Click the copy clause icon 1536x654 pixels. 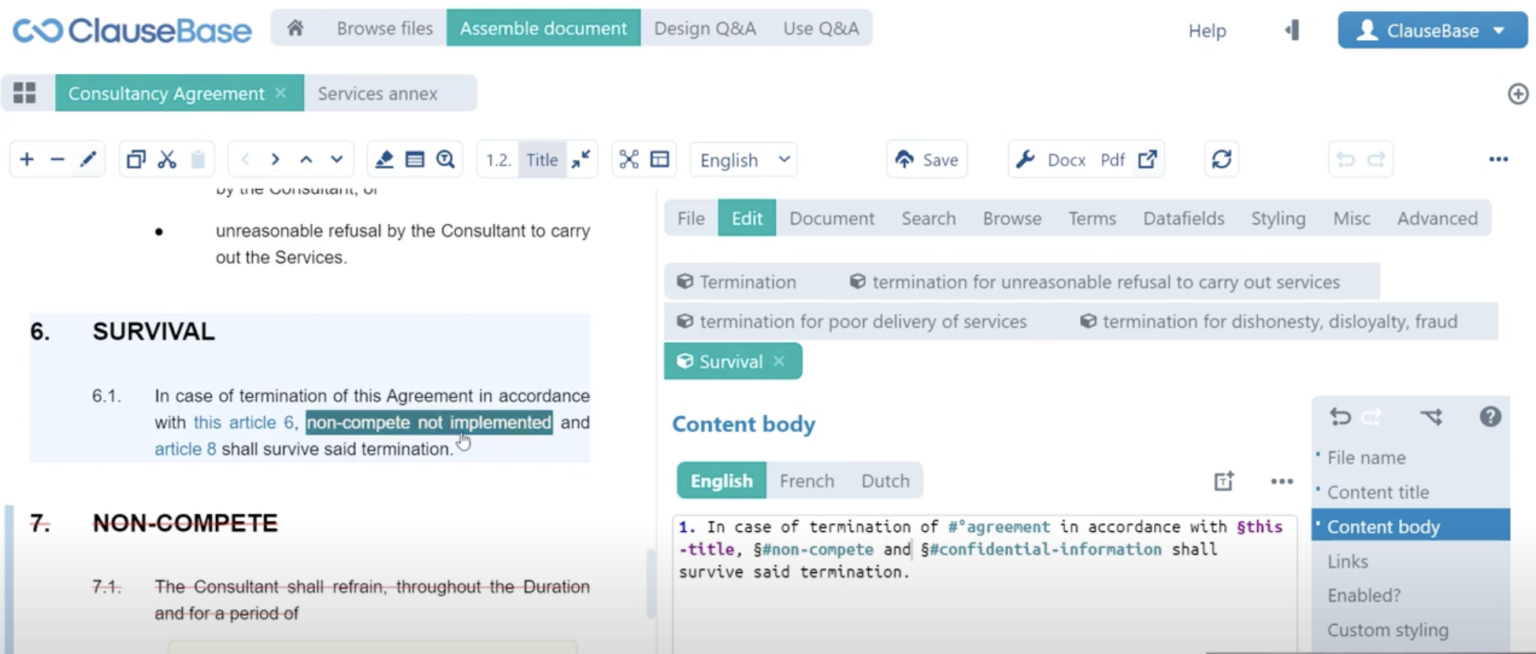point(136,160)
